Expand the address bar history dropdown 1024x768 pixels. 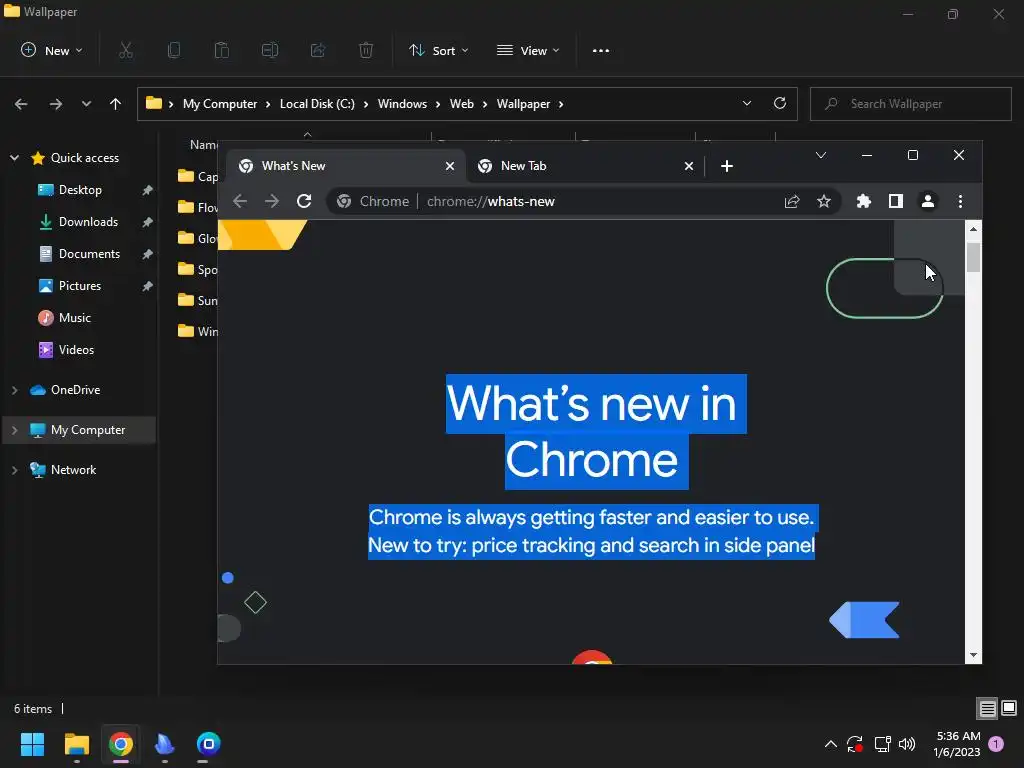pos(747,103)
